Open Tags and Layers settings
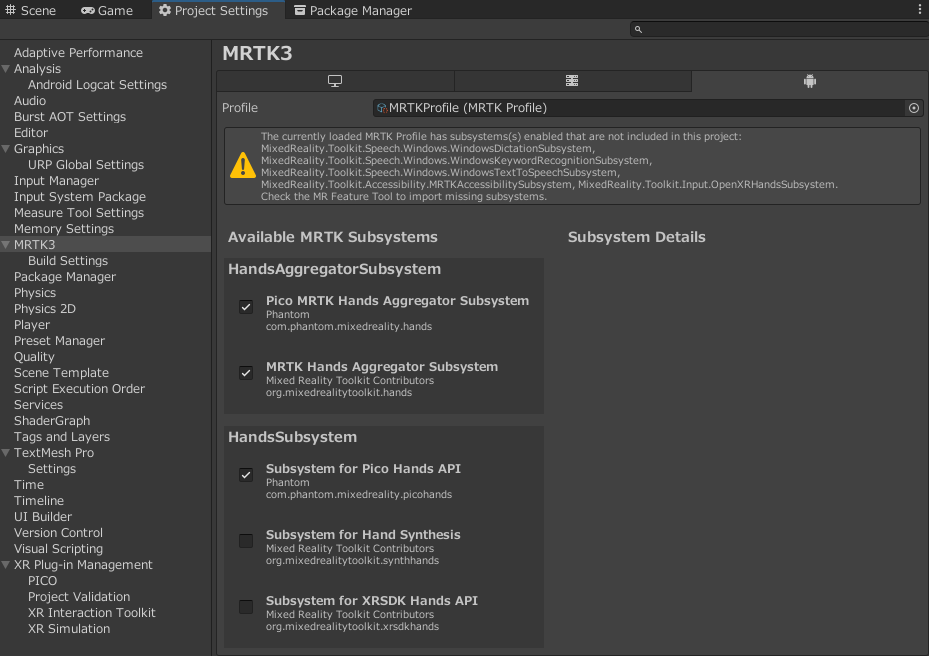The height and width of the screenshot is (656, 929). pyautogui.click(x=62, y=437)
